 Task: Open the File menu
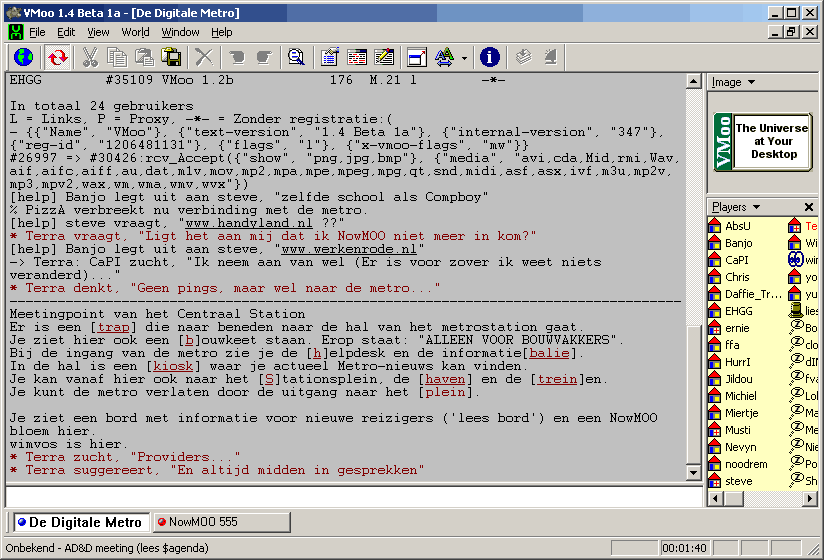(x=37, y=33)
